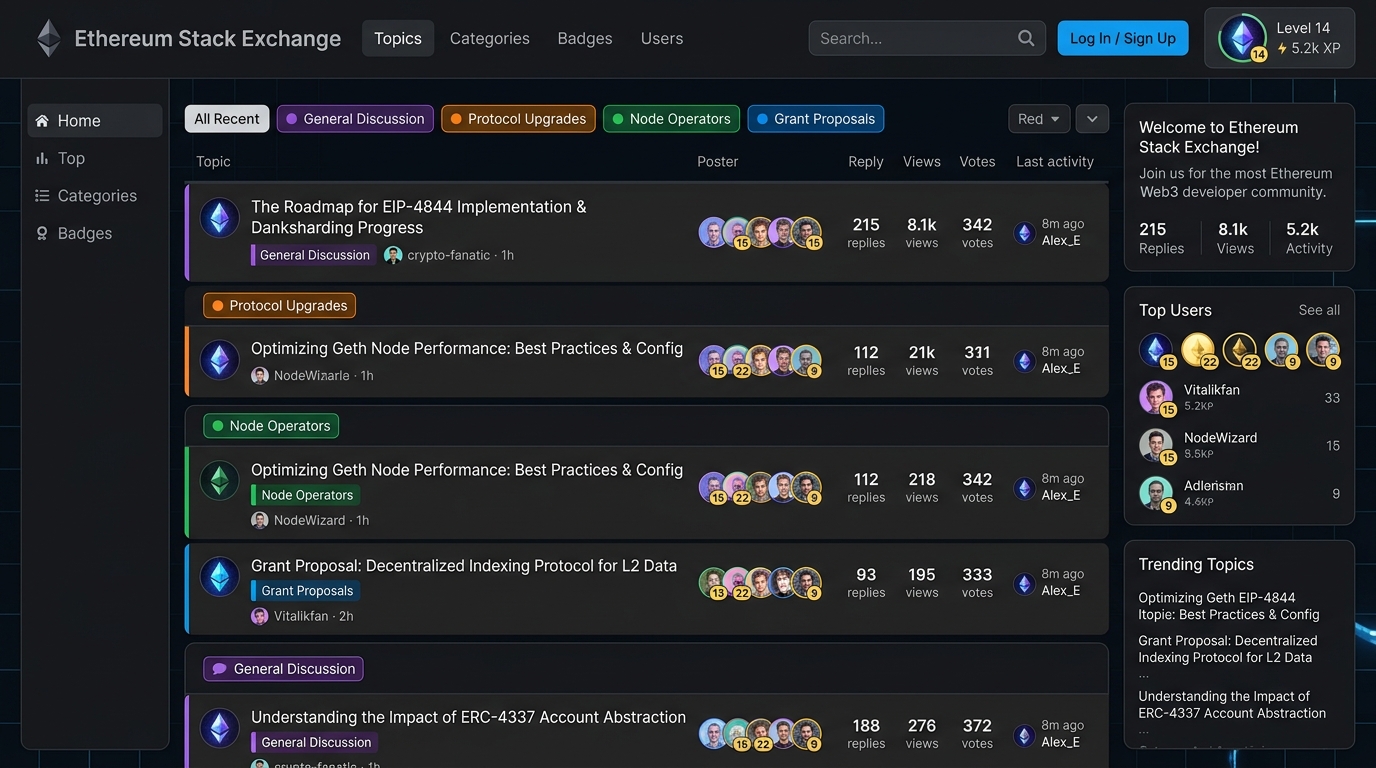1376x768 pixels.
Task: Click the Ethereum logo in the header
Action: point(48,38)
